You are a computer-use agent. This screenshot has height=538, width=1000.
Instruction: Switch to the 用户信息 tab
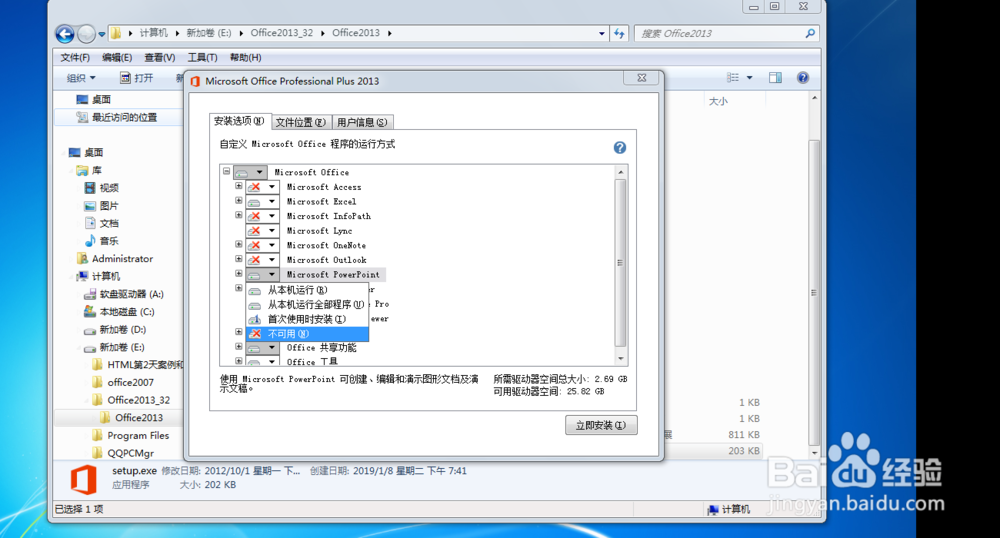[362, 122]
